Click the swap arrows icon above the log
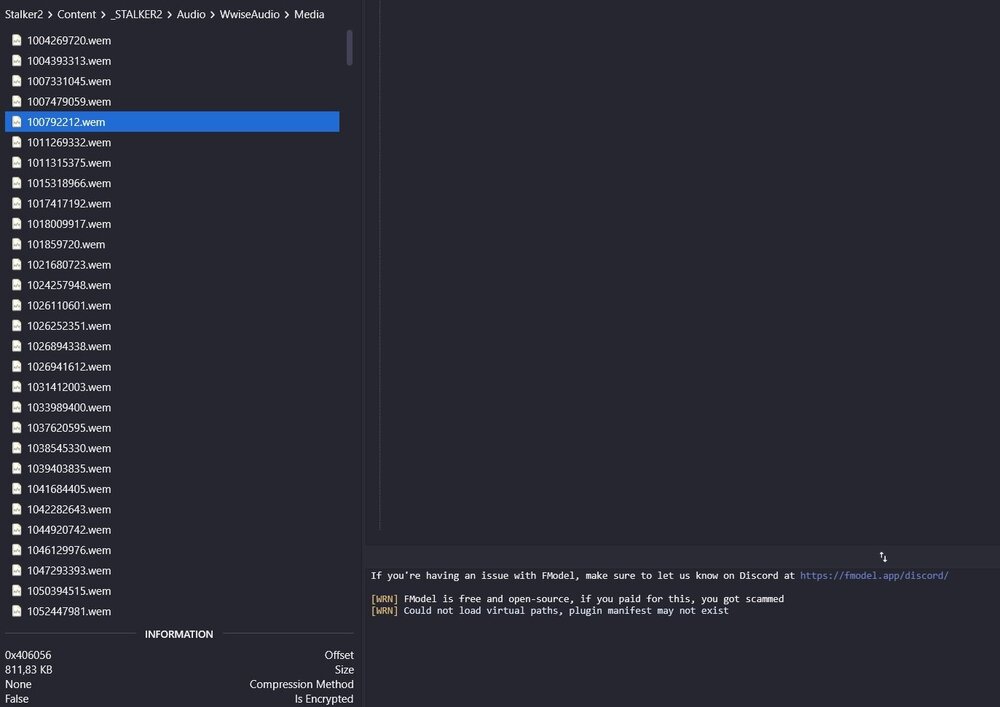Image resolution: width=1000 pixels, height=707 pixels. click(883, 557)
